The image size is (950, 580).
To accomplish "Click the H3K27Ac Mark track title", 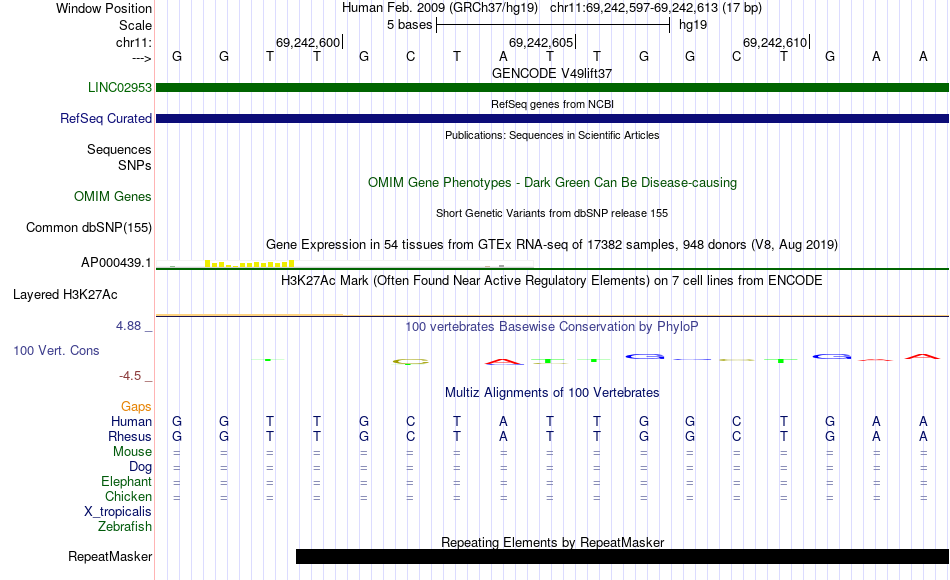I will coord(552,281).
